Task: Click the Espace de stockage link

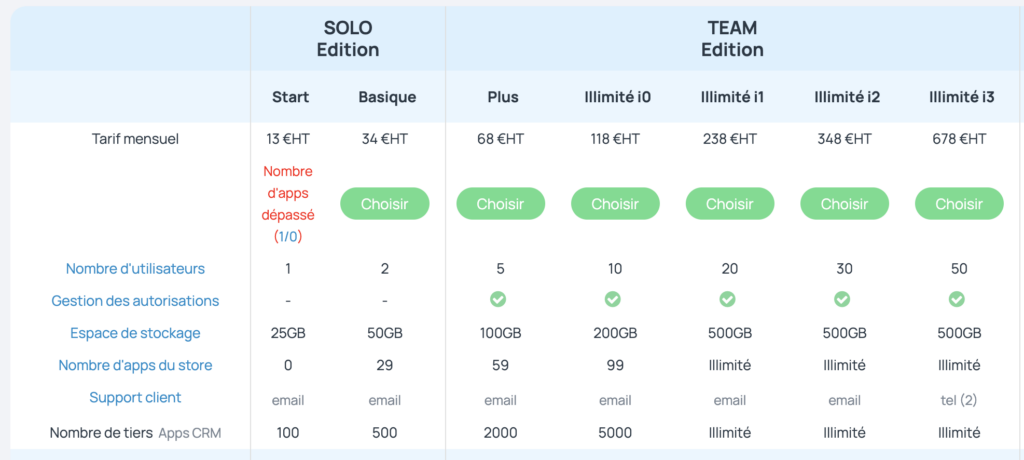Action: [135, 333]
